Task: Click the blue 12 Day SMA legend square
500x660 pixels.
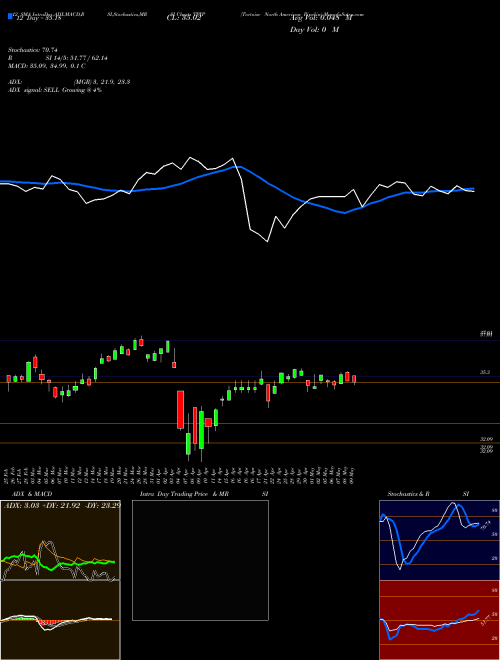Action: pyautogui.click(x=11, y=16)
